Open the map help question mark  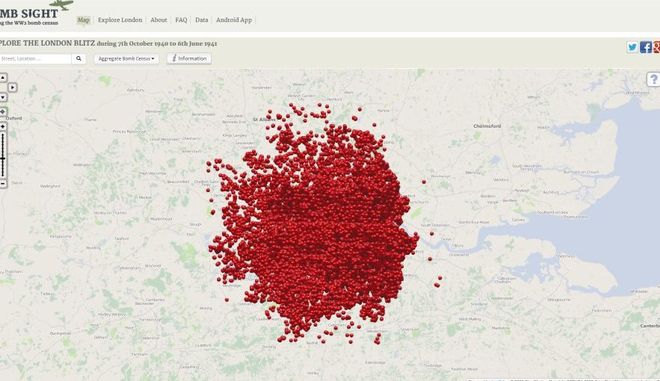(x=654, y=79)
